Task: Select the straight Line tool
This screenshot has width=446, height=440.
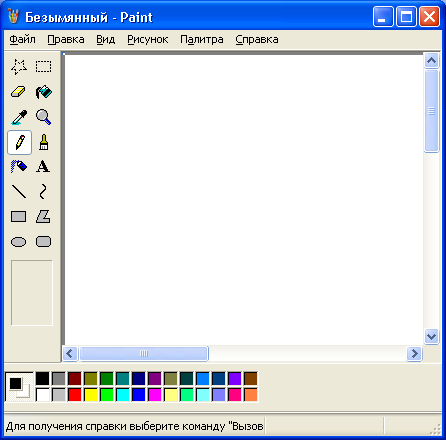Action: [x=19, y=192]
